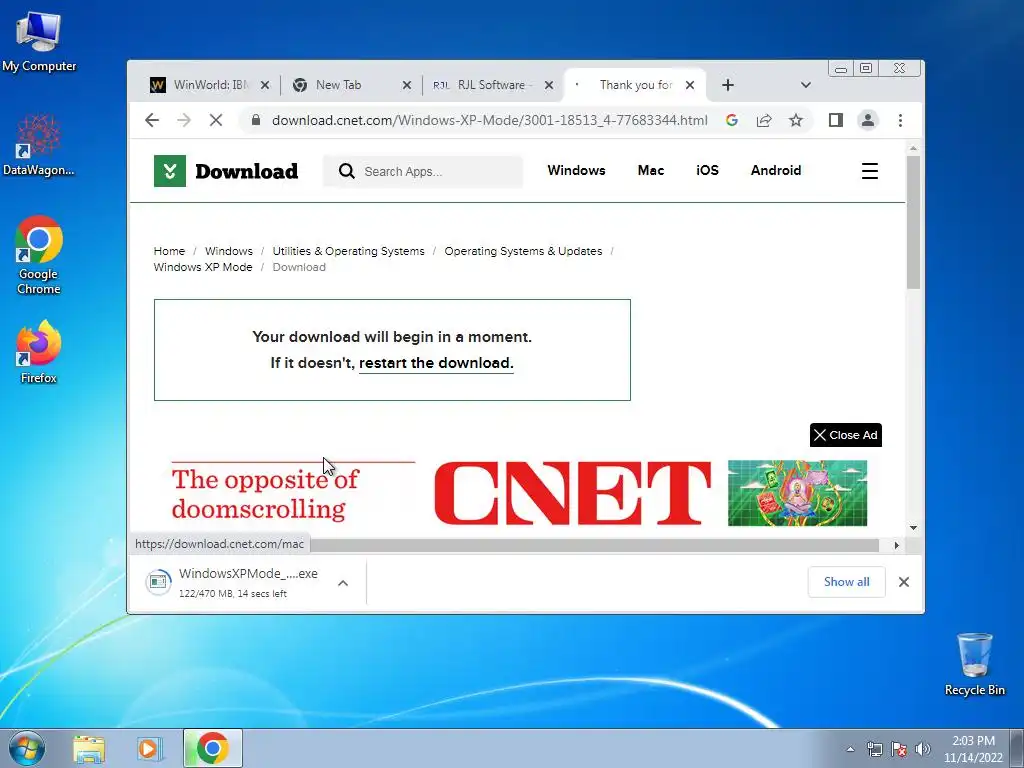Go back with the browser back arrow
Image resolution: width=1024 pixels, height=768 pixels.
[152, 120]
